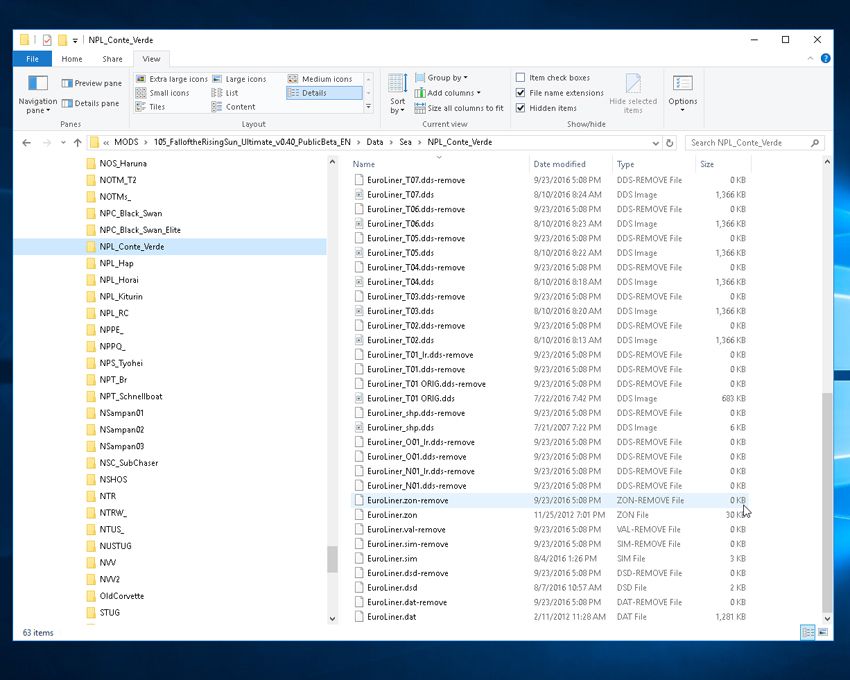Select file EuroLiner.sim-remove
Image resolution: width=850 pixels, height=680 pixels.
point(408,544)
